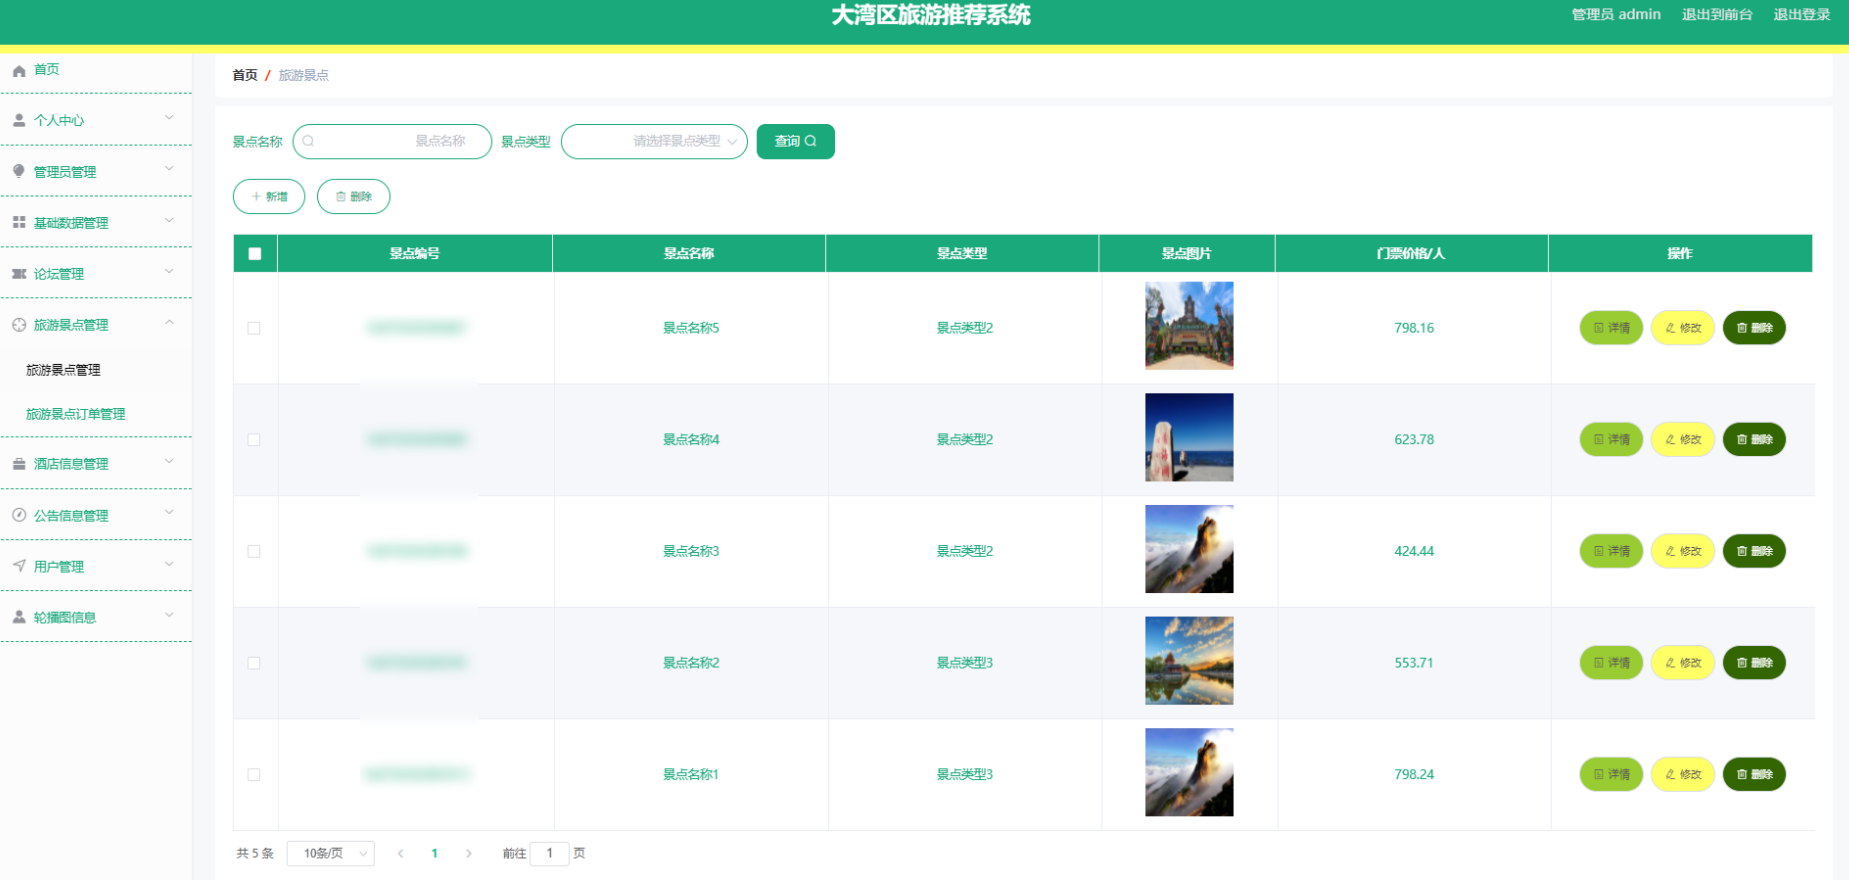Delete the 景点名称2 row
Image resolution: width=1849 pixels, height=881 pixels.
point(1754,663)
